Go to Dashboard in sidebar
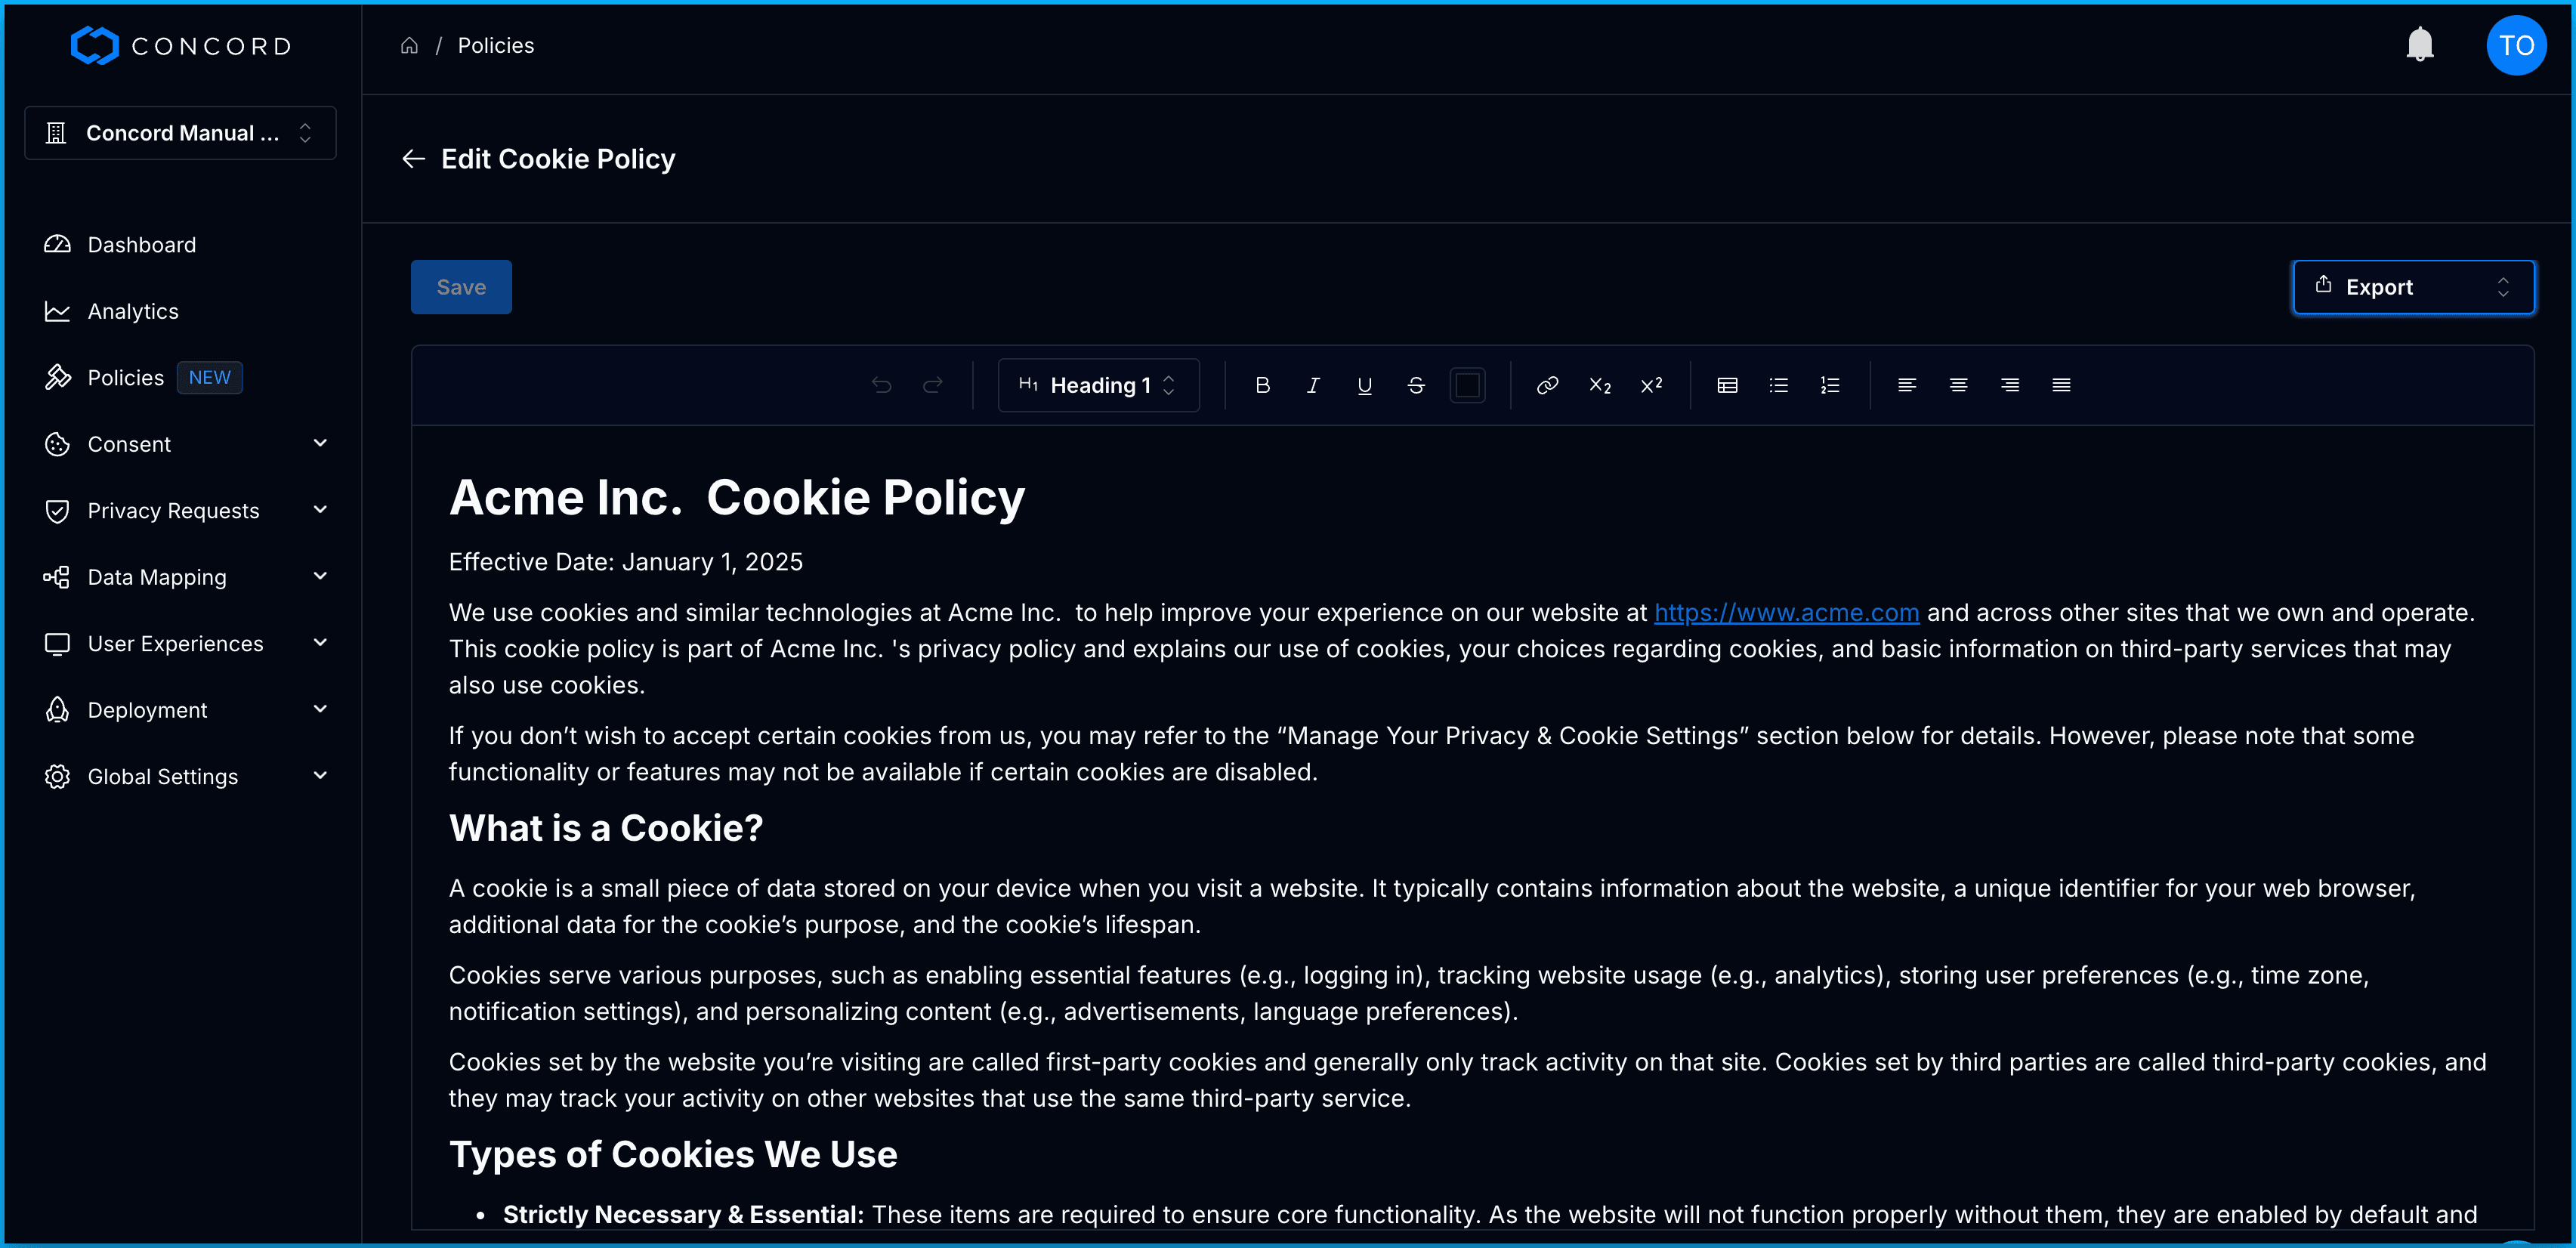Screen dimensions: 2576x1248 click(141, 245)
